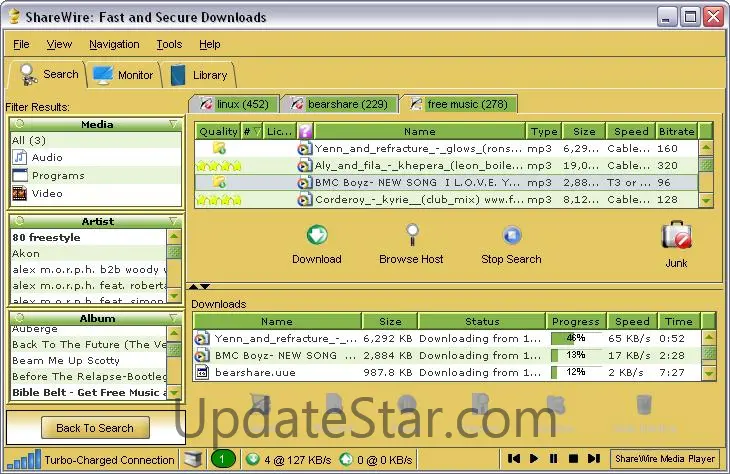The height and width of the screenshot is (474, 730).
Task: Collapse the Album filter panel triangle
Action: click(174, 318)
